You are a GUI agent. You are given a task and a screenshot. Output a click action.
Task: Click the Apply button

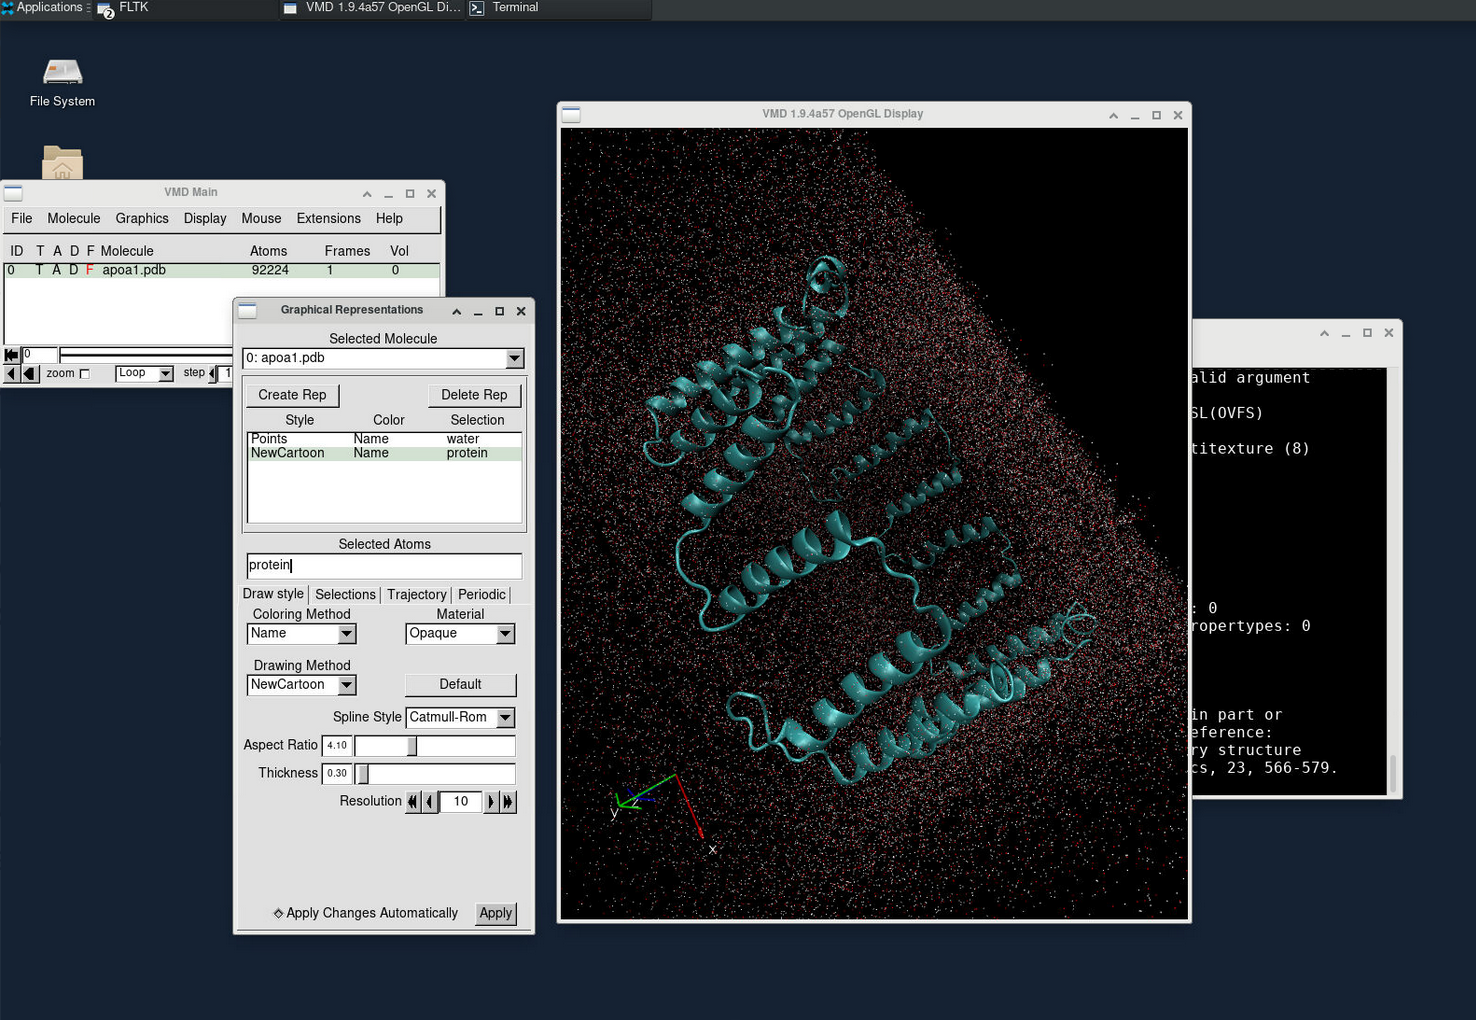495,913
